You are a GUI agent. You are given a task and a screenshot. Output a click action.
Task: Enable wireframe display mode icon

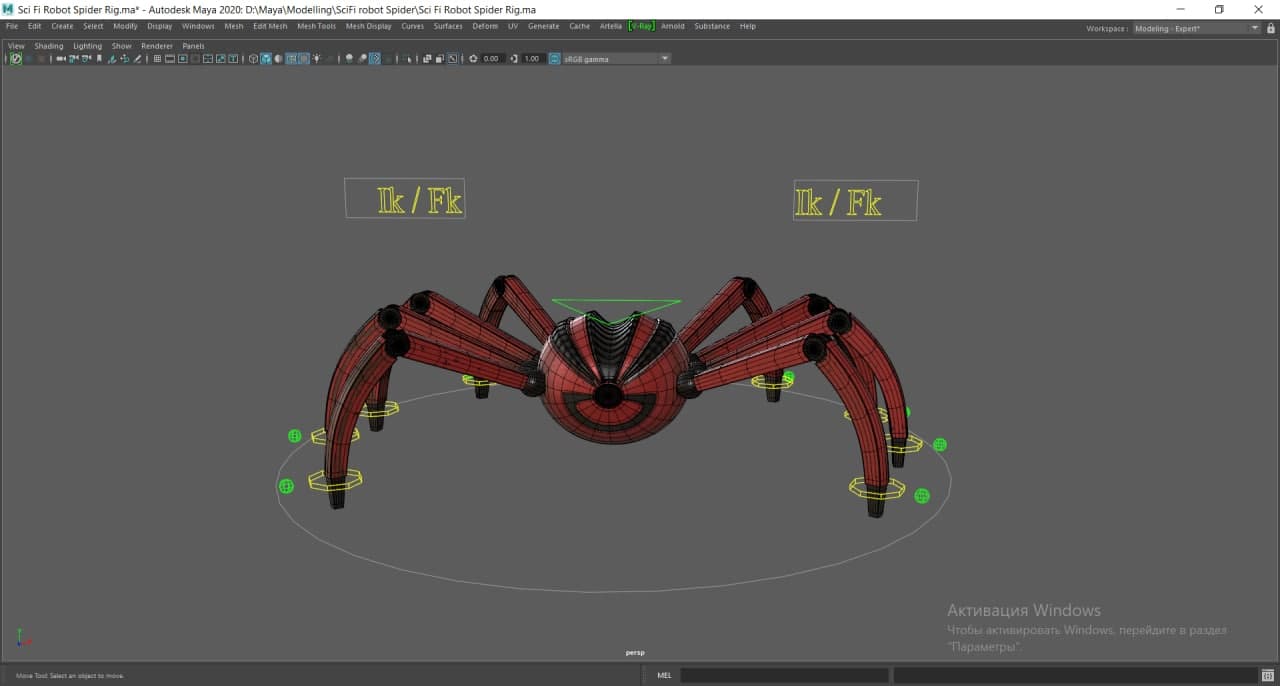(253, 59)
